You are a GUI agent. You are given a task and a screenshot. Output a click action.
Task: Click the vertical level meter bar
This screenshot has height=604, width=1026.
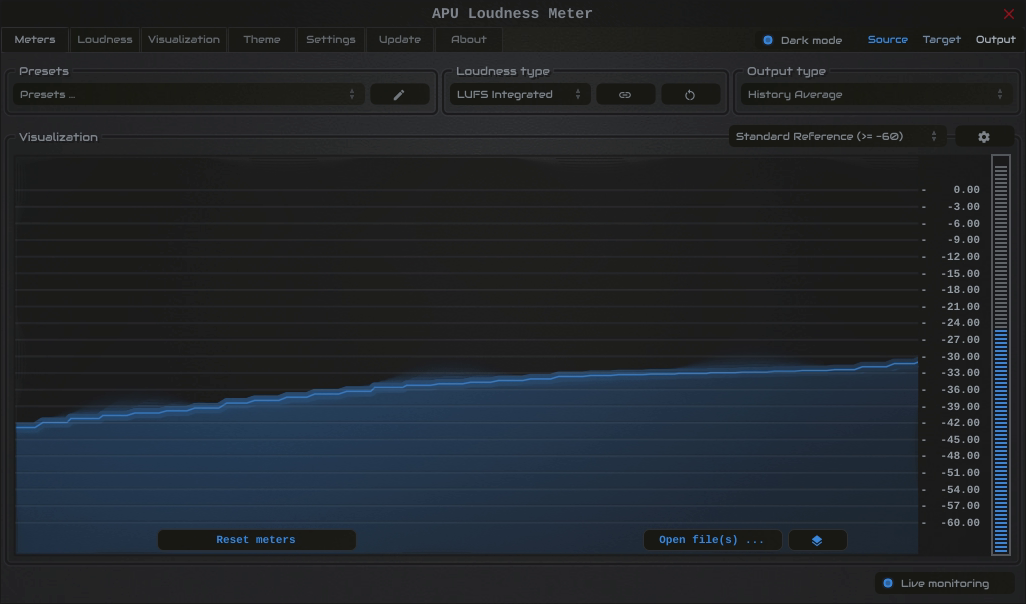1000,355
